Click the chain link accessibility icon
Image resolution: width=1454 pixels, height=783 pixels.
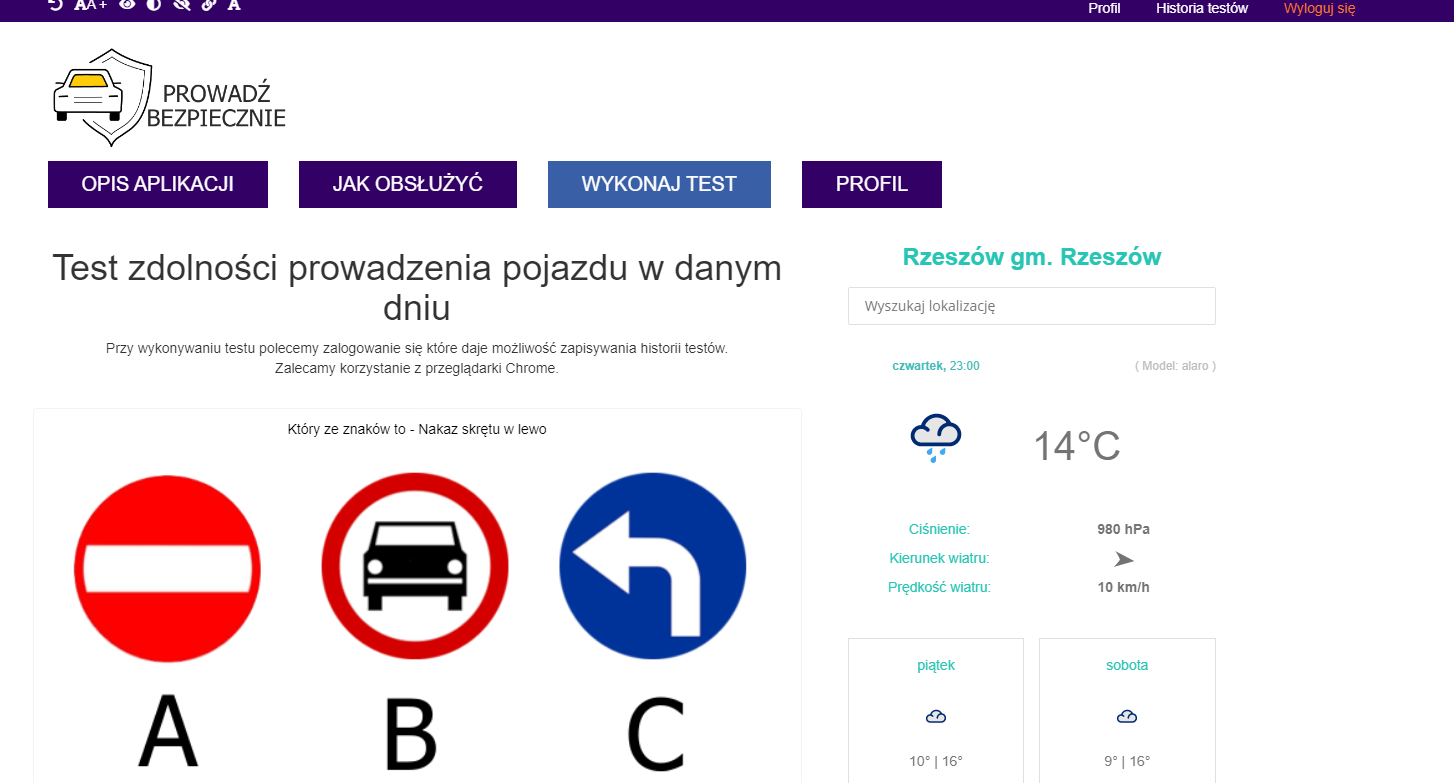208,5
